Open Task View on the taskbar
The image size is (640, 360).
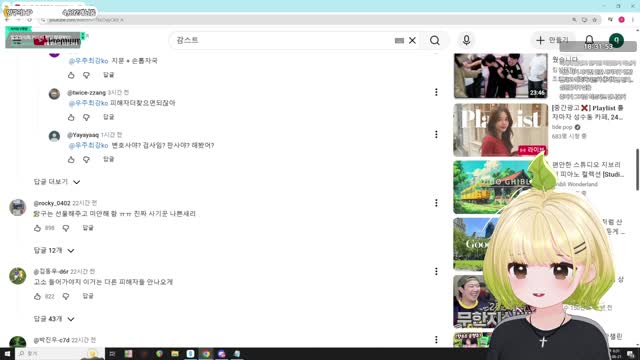(x=112, y=353)
